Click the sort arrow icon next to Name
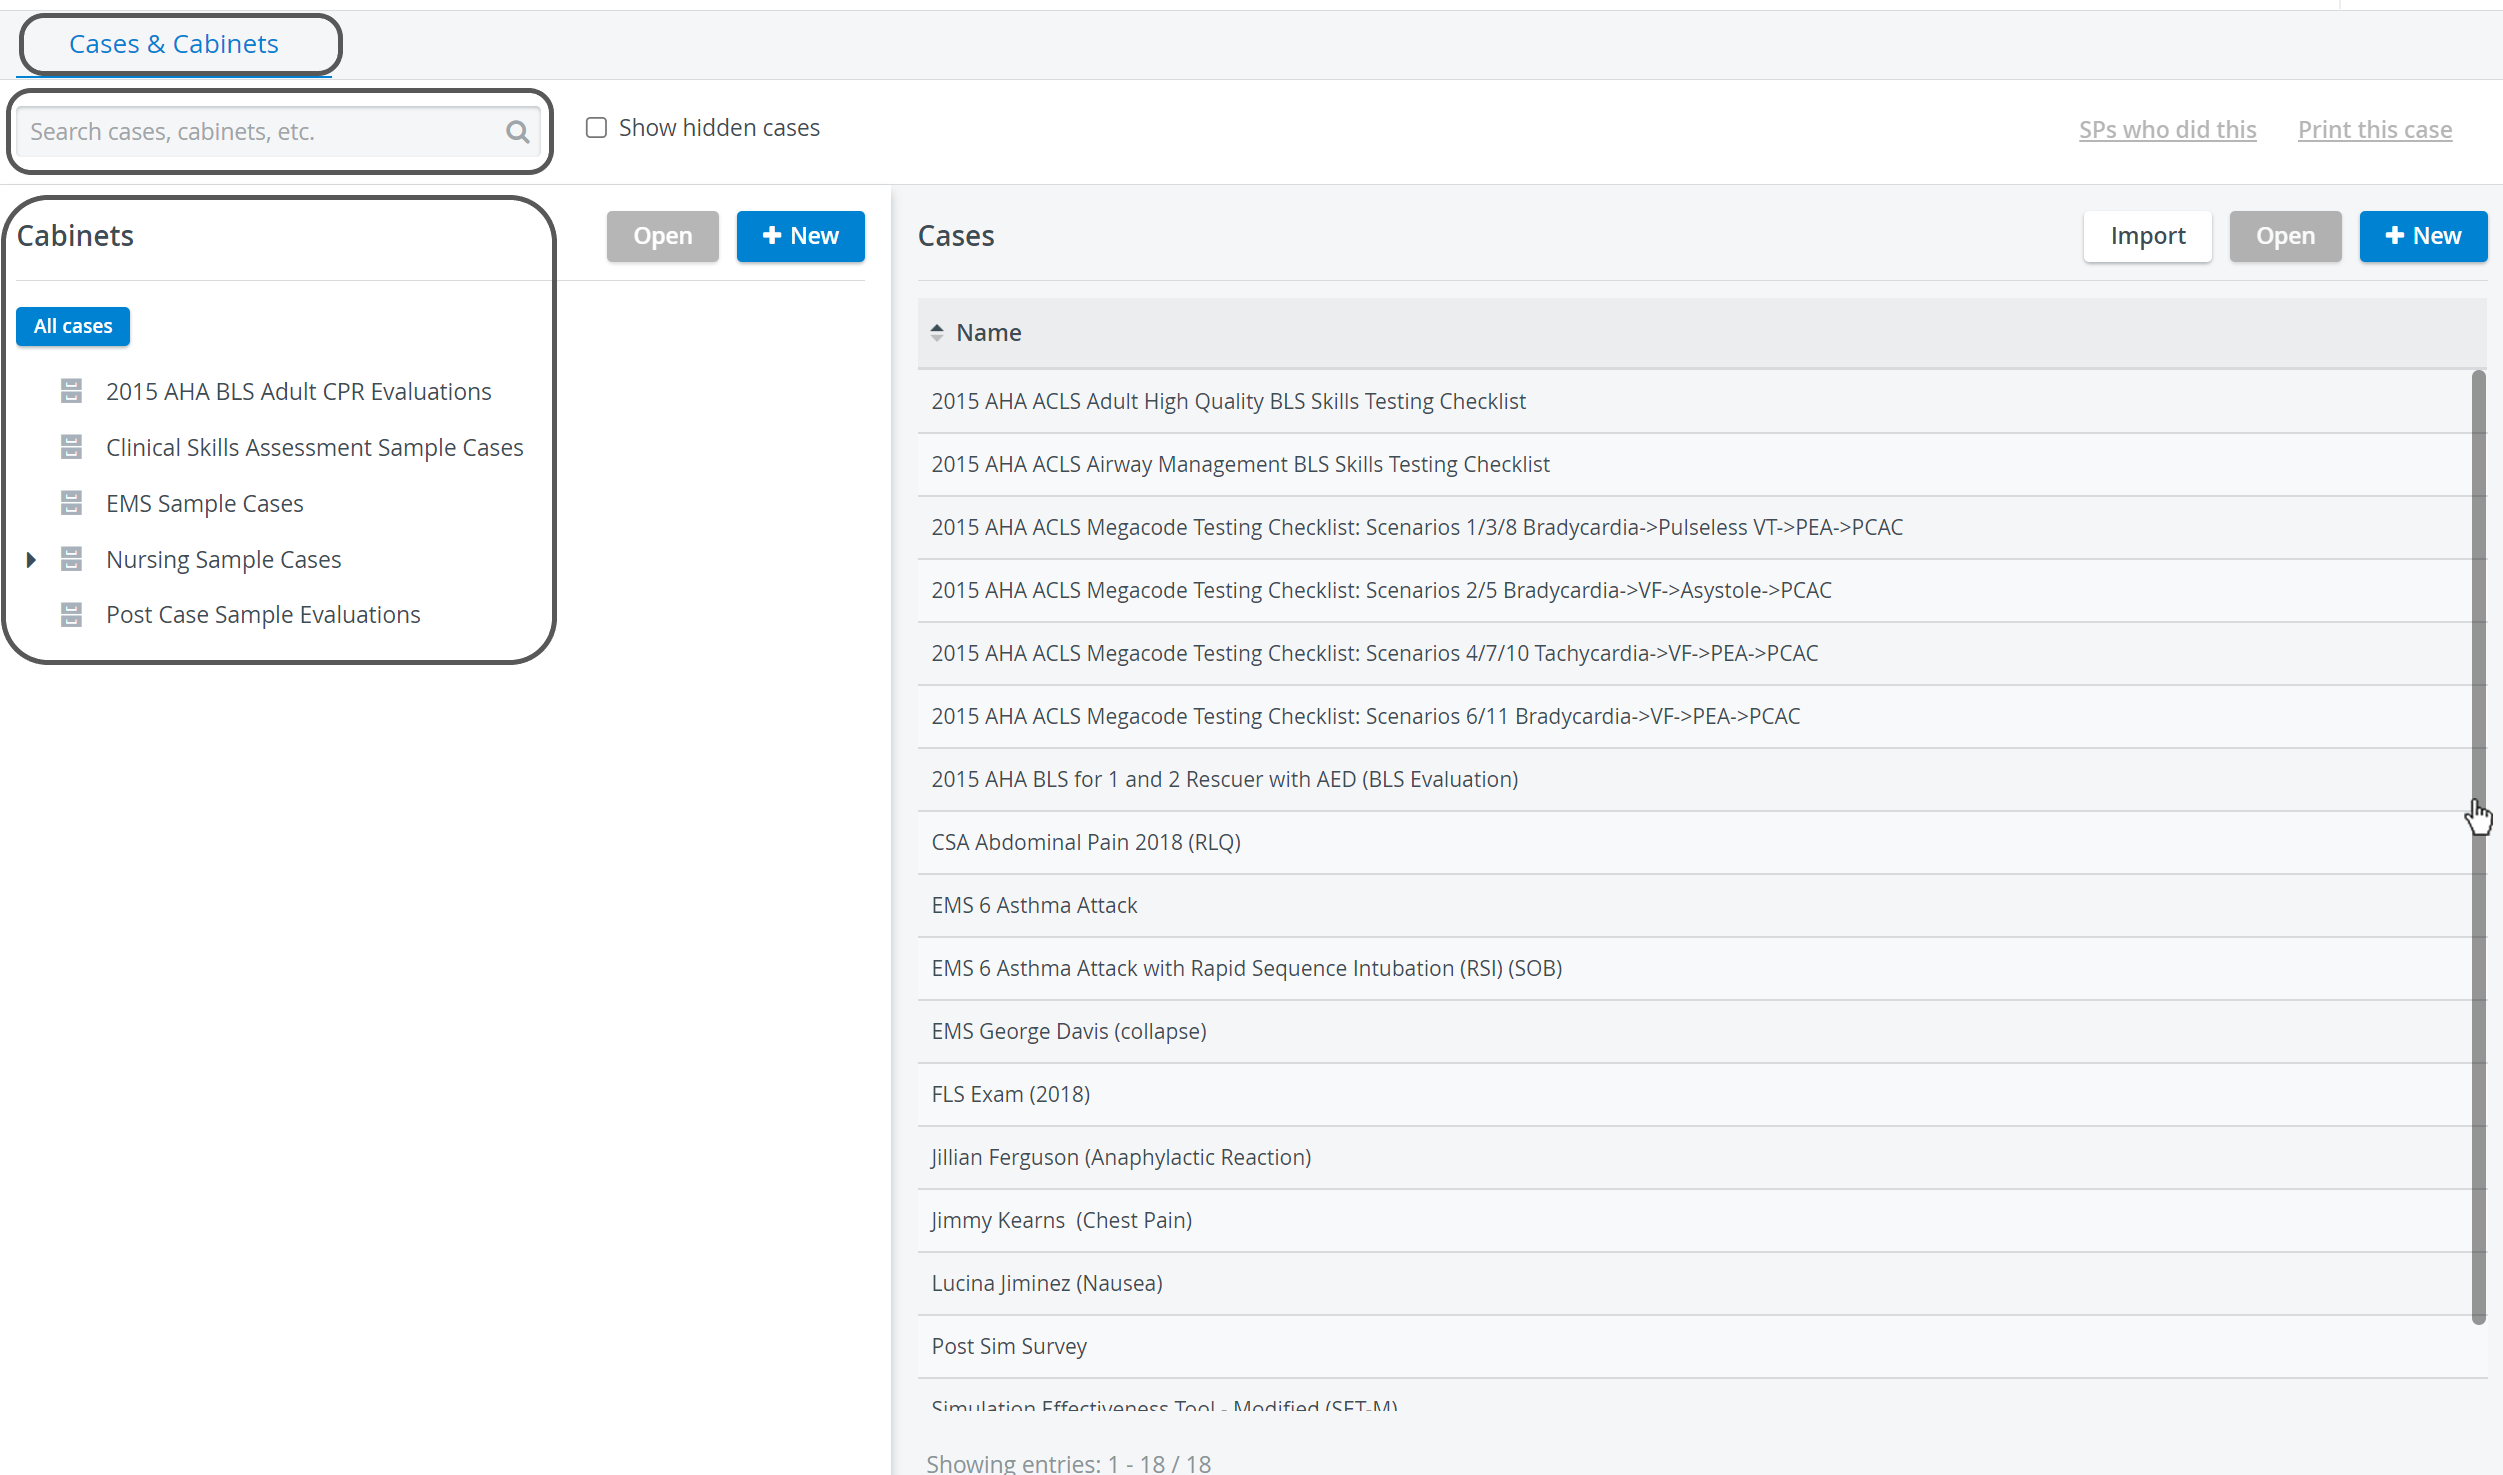Viewport: 2503px width, 1475px height. (x=937, y=332)
